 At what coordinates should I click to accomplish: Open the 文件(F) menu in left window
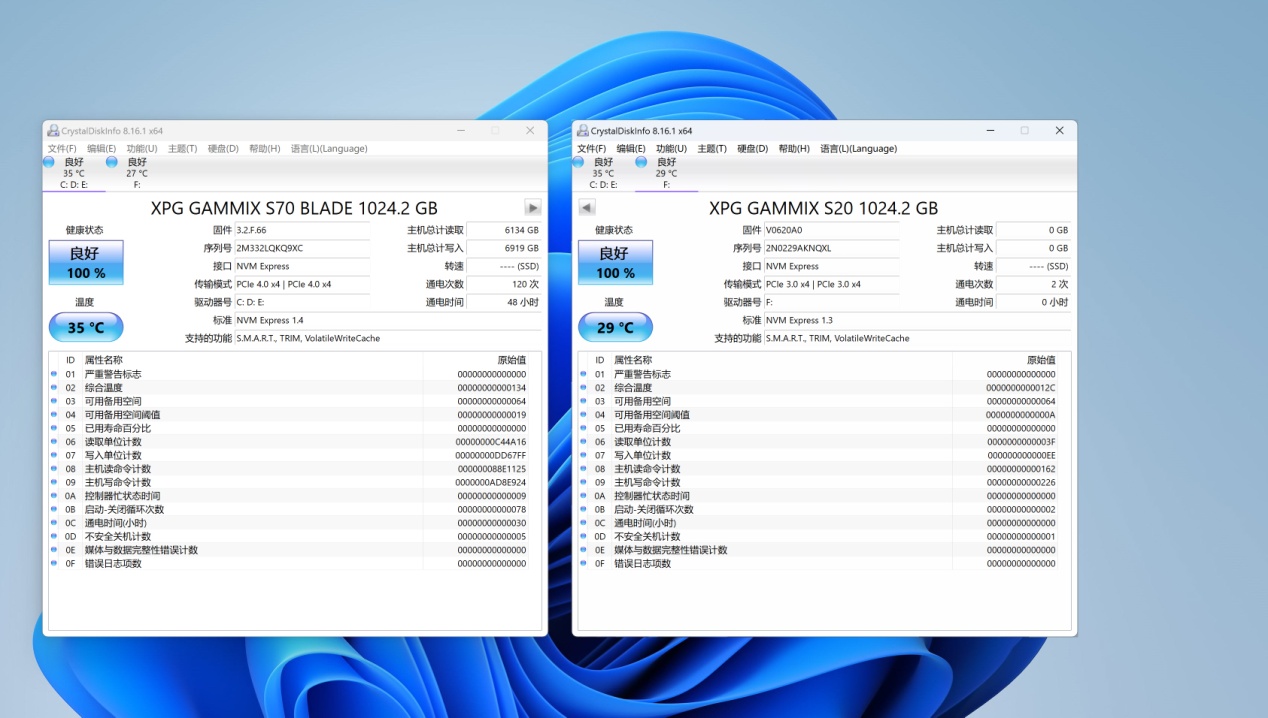(63, 148)
